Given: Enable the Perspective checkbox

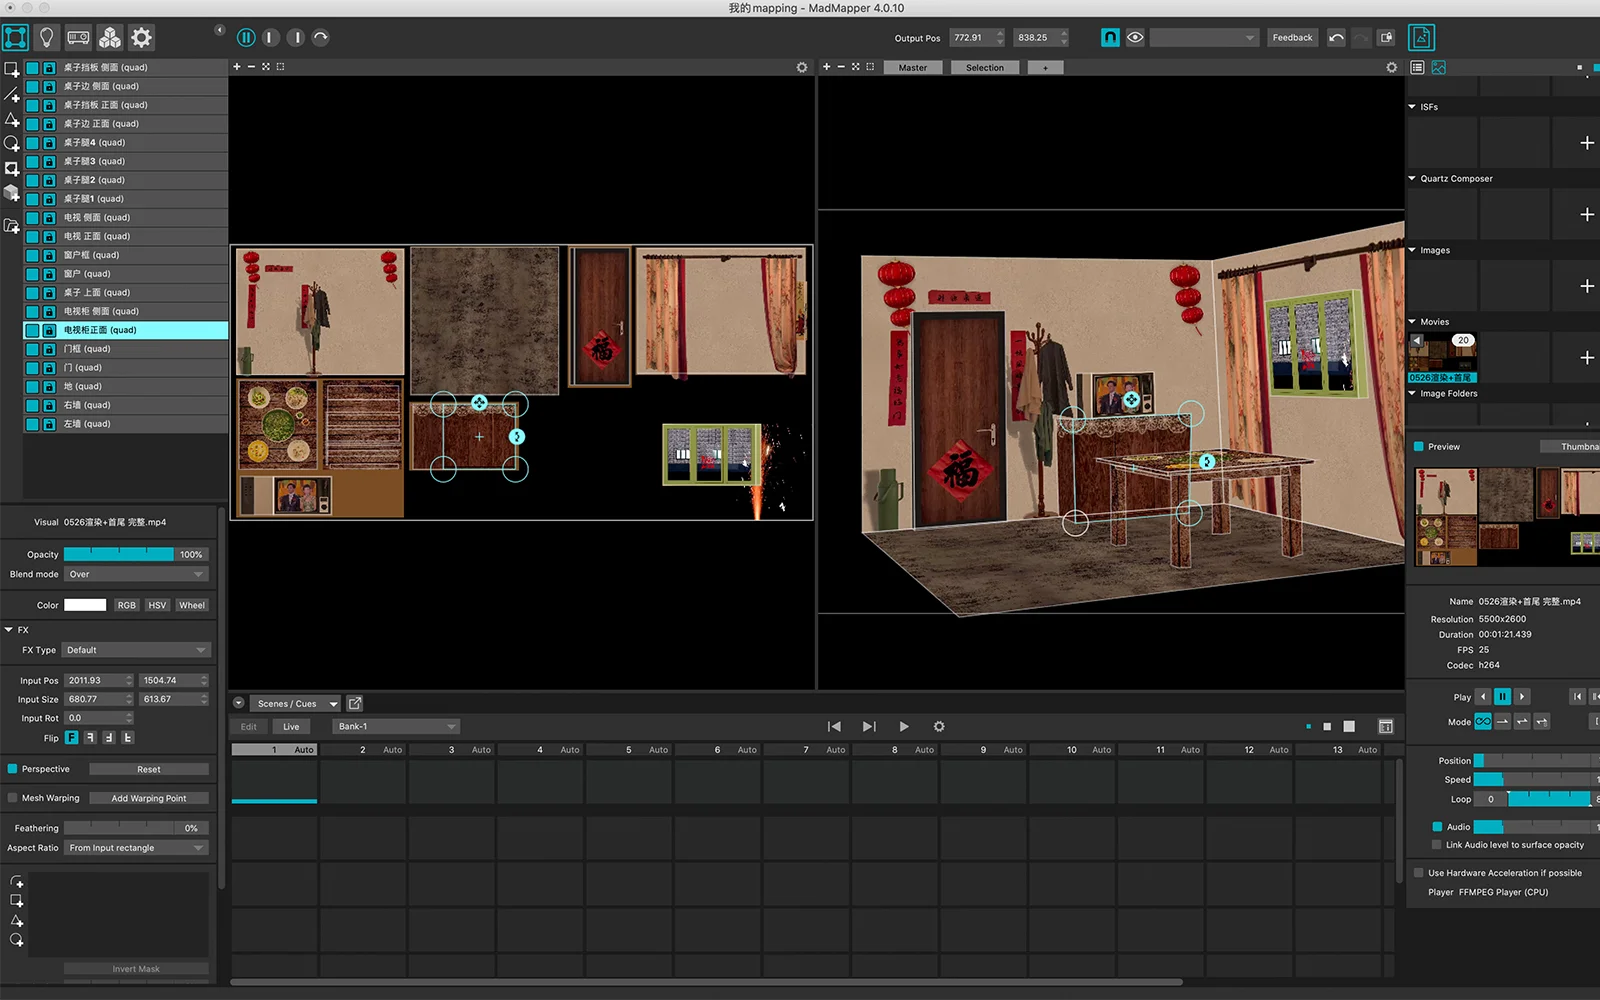Looking at the screenshot, I should tap(13, 769).
